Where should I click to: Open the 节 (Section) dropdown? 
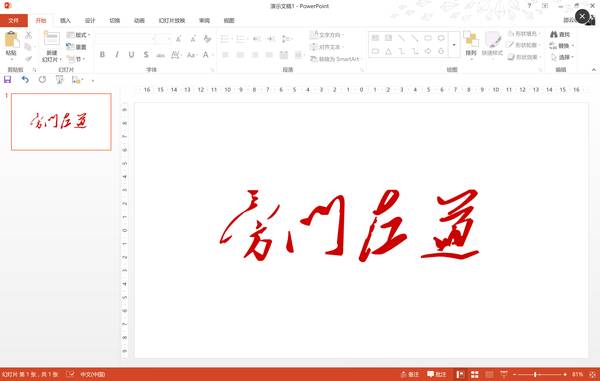(75, 59)
